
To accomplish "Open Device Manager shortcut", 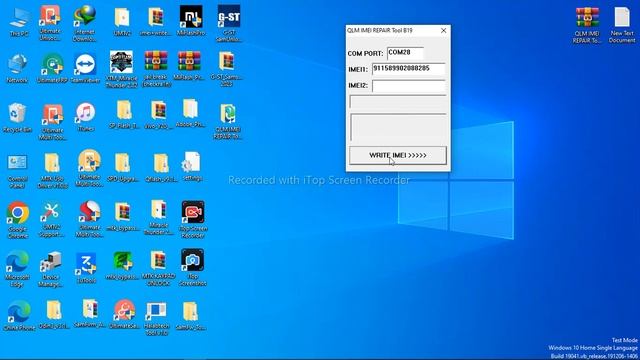I will (x=51, y=269).
